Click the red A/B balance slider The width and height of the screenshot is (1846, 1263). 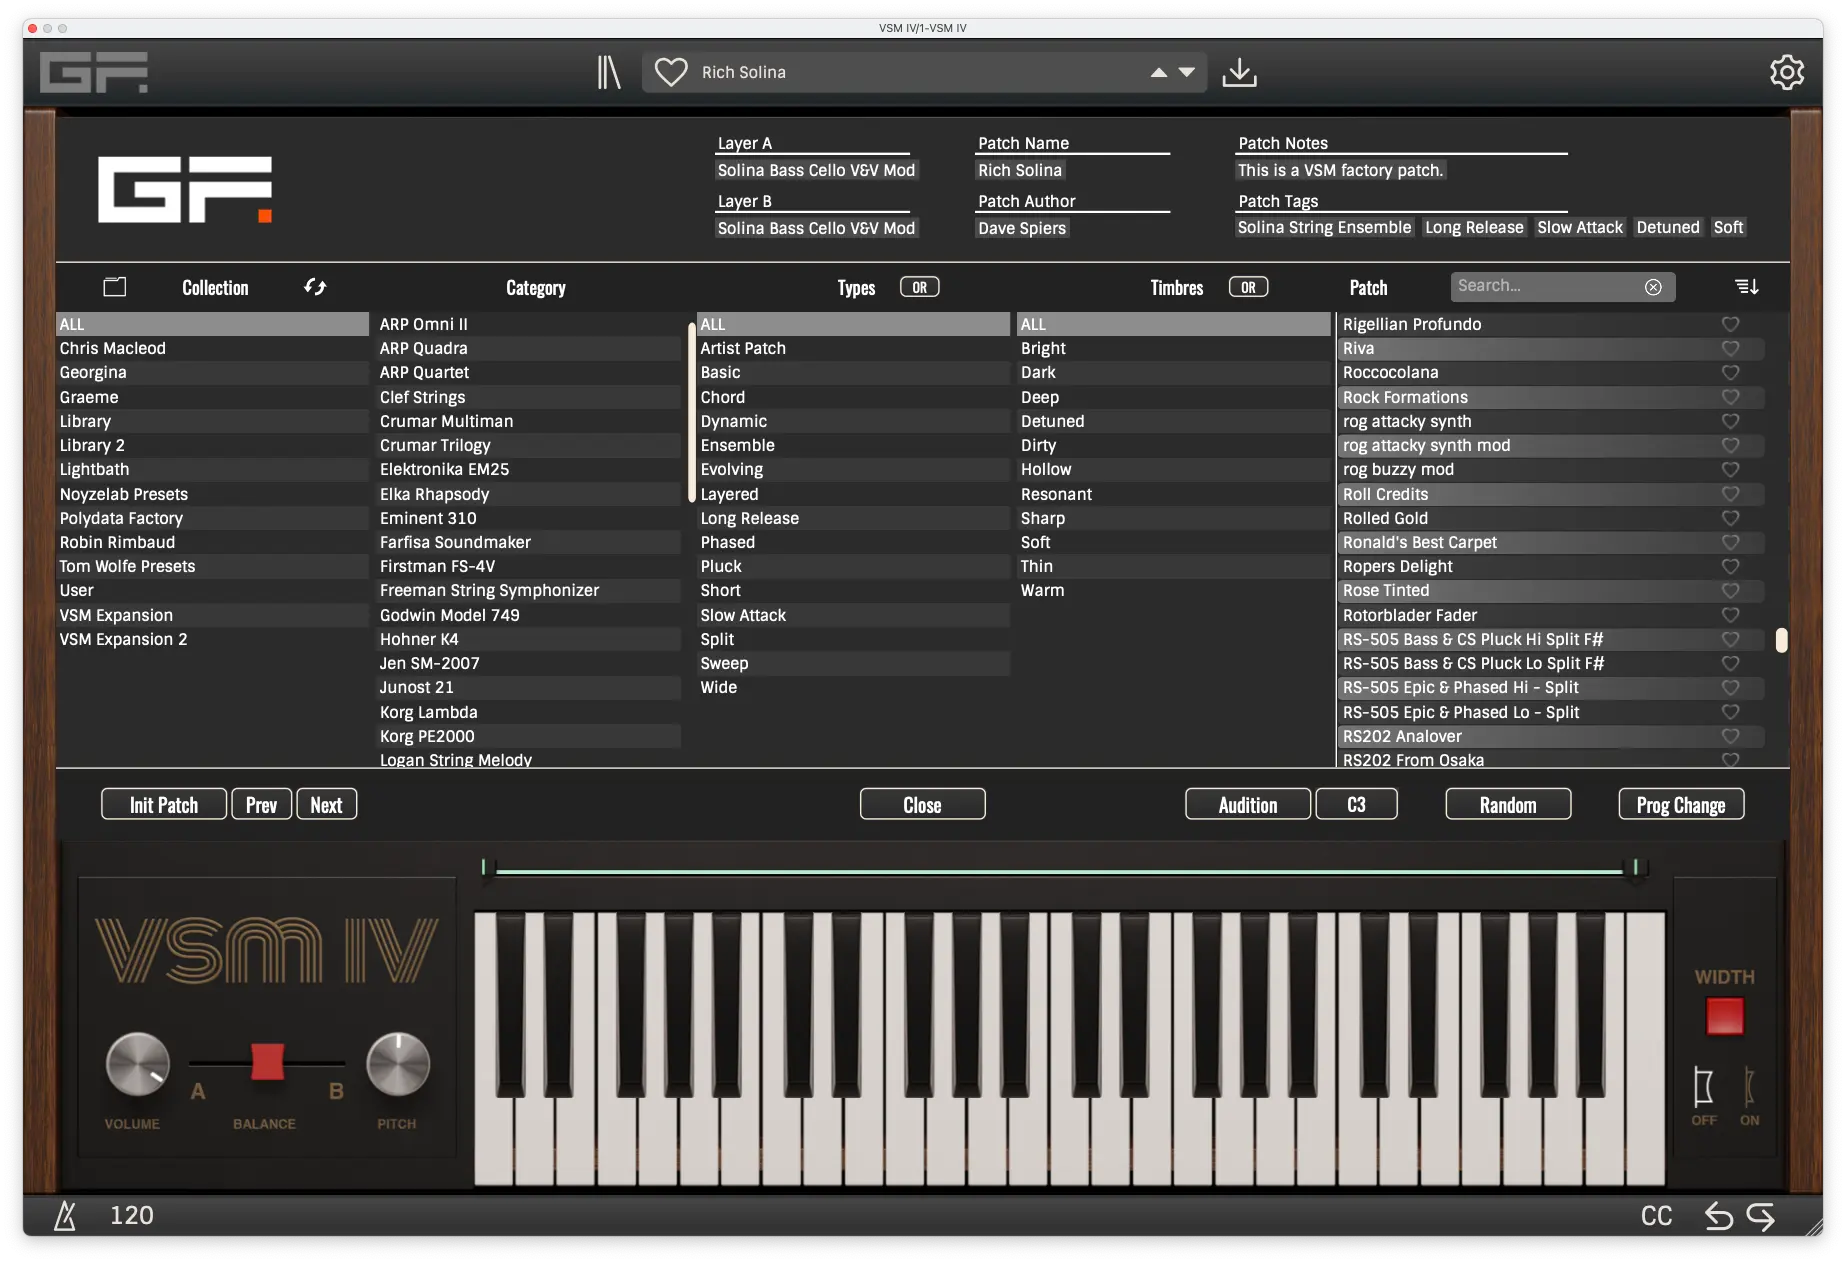pos(267,1062)
